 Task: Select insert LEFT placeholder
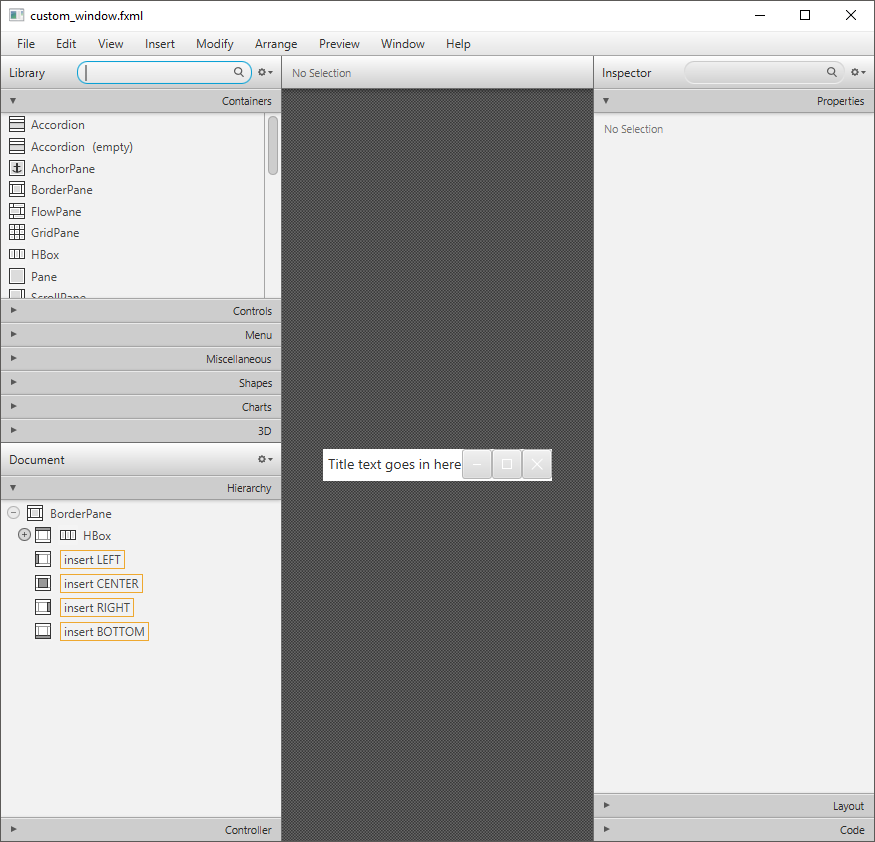click(92, 559)
